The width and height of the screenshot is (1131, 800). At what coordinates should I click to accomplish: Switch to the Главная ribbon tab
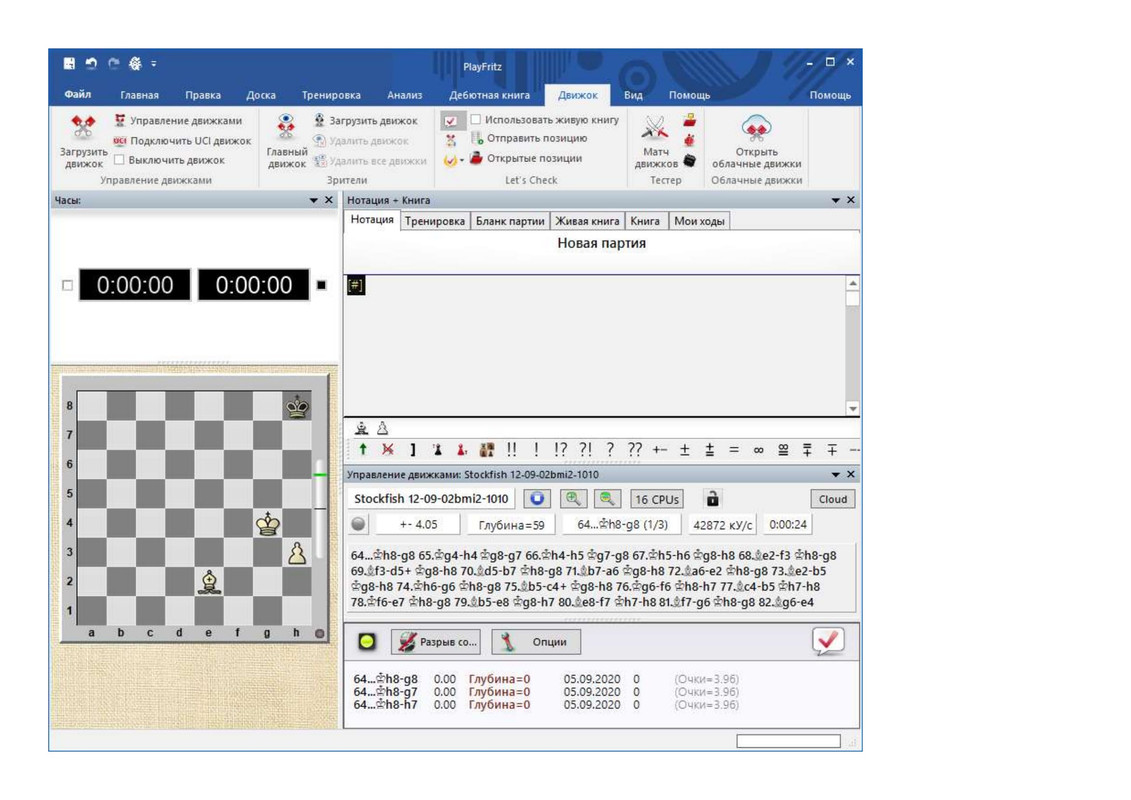[x=139, y=94]
